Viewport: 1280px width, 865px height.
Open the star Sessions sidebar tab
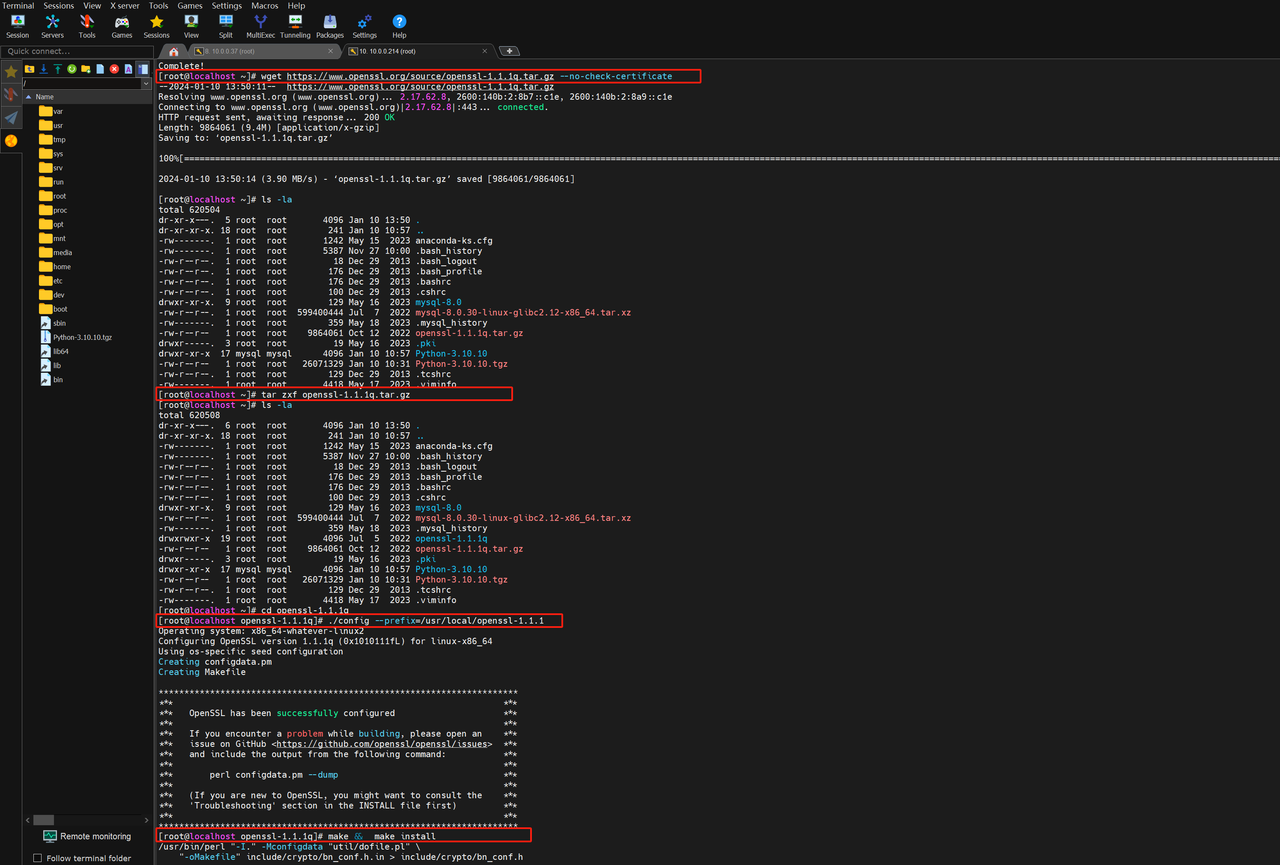pyautogui.click(x=11, y=72)
